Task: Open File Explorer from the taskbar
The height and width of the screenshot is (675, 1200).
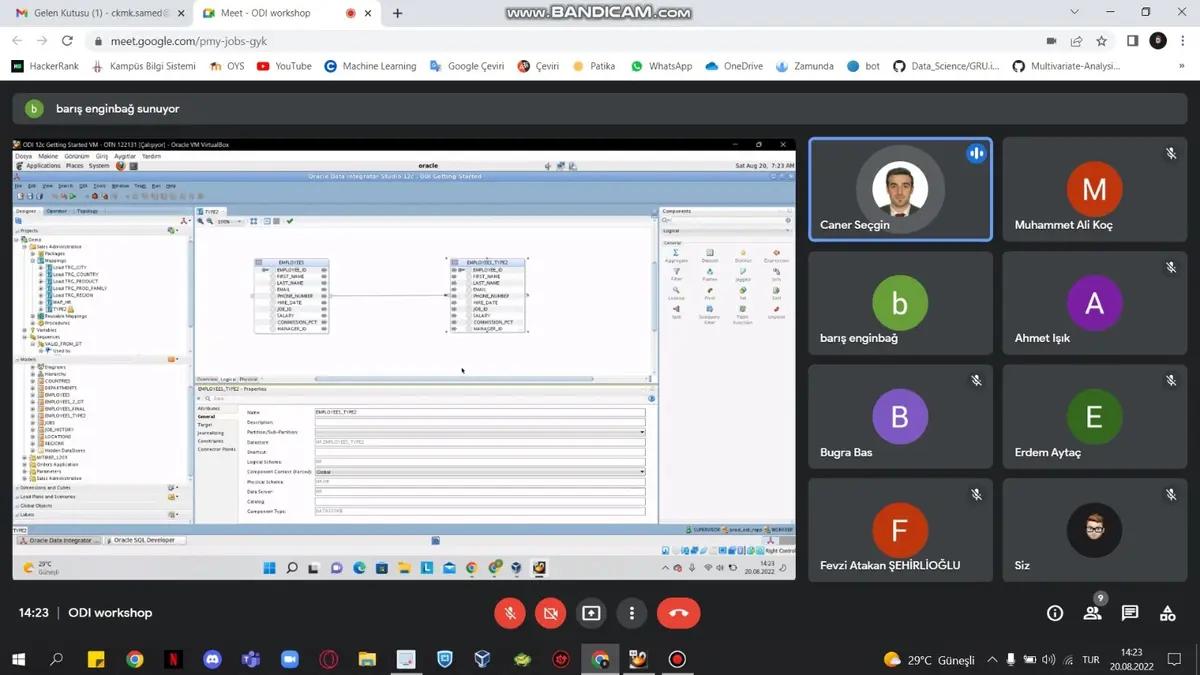Action: (x=367, y=660)
